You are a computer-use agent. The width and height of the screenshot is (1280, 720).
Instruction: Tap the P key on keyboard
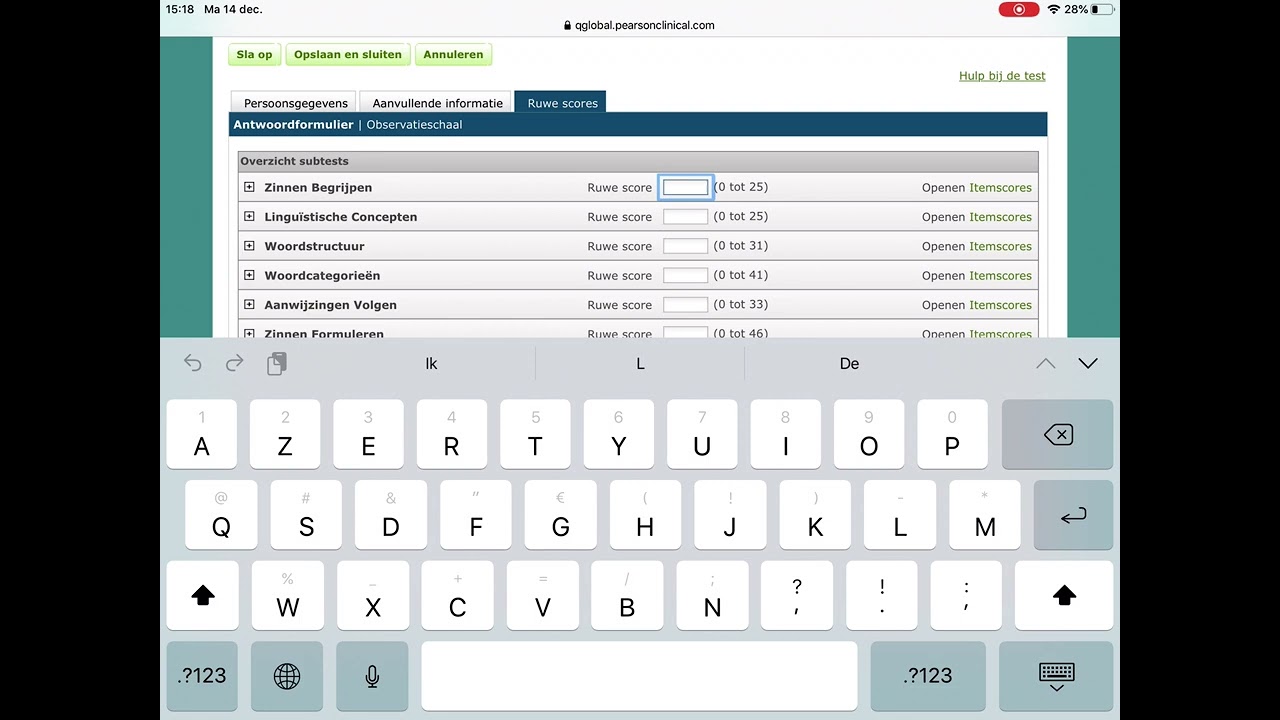tap(952, 435)
